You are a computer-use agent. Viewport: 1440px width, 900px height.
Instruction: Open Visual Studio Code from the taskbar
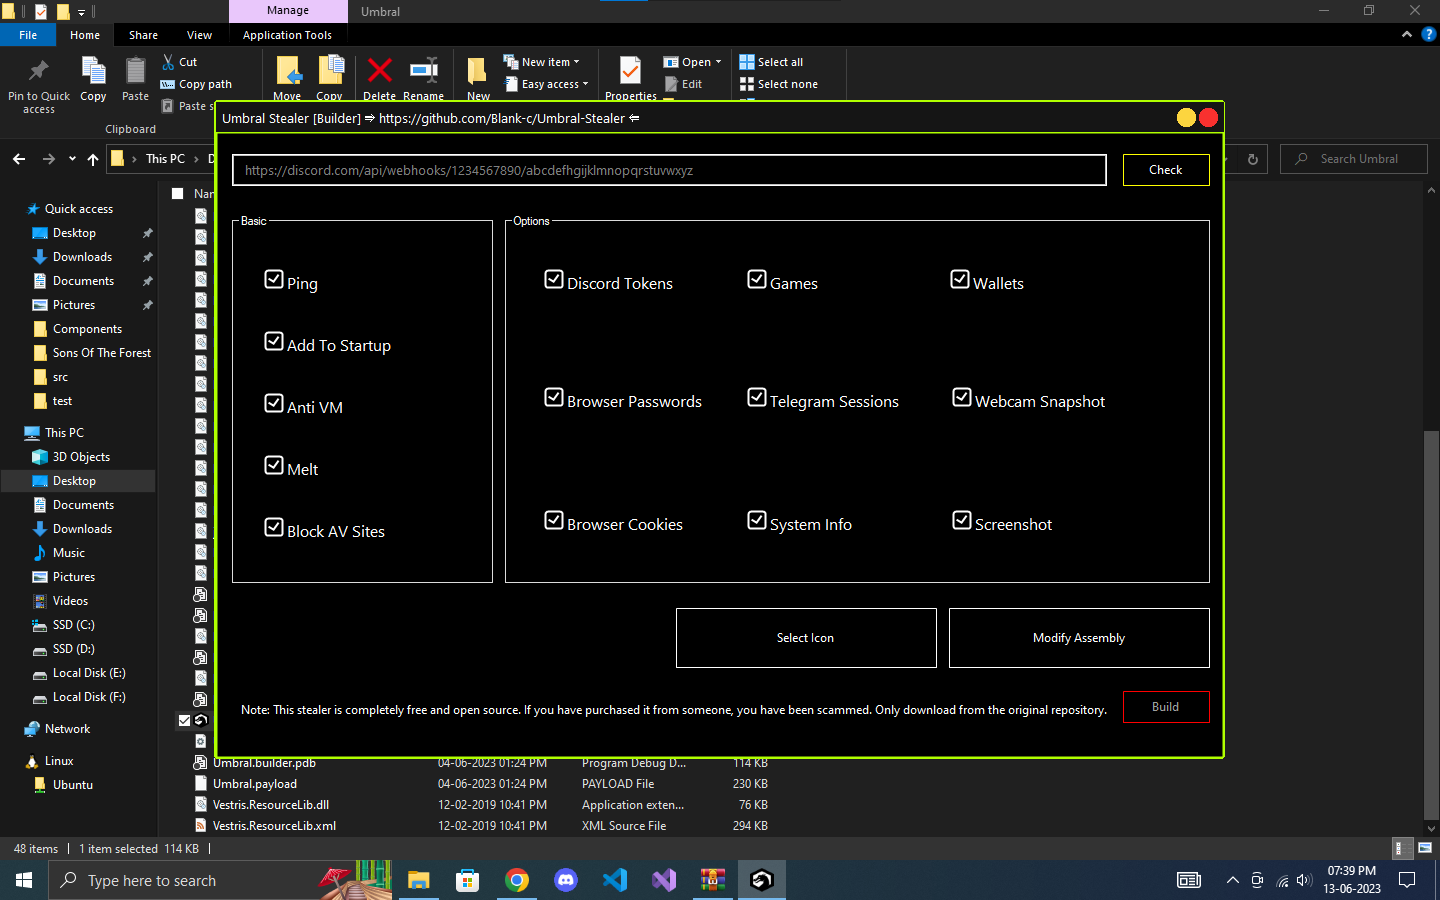coord(614,880)
